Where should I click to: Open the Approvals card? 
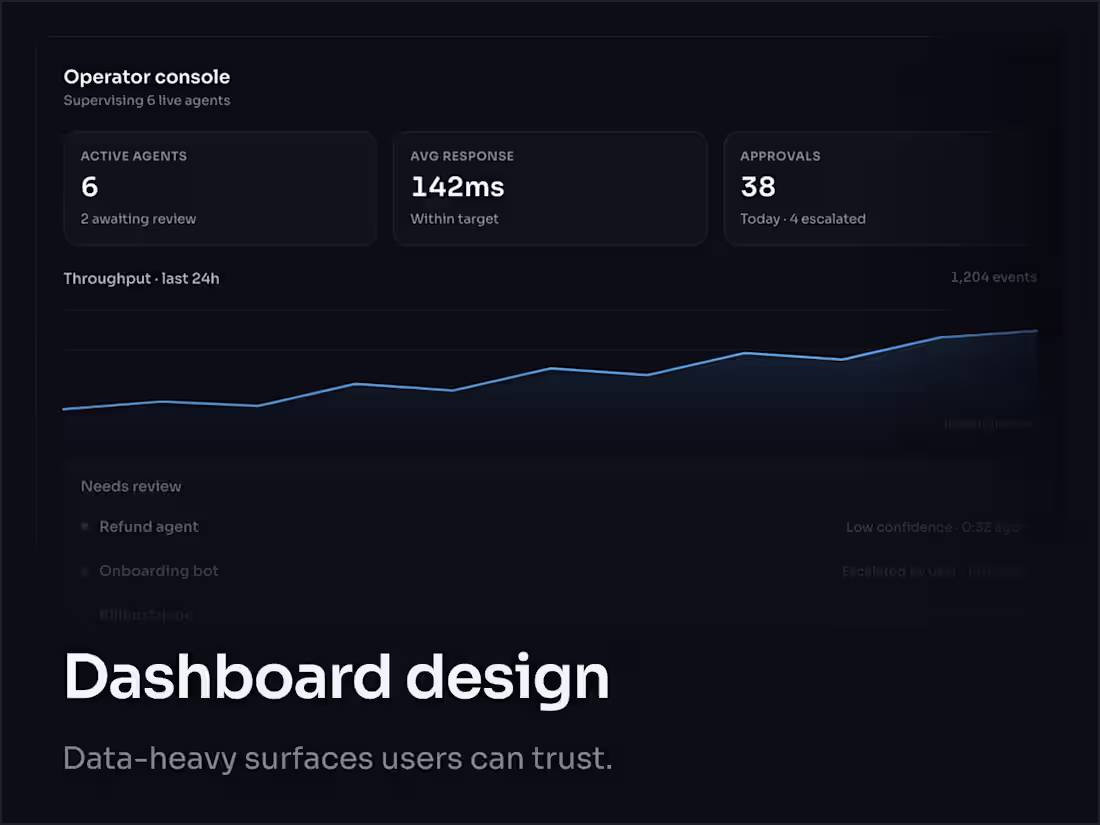coord(880,189)
